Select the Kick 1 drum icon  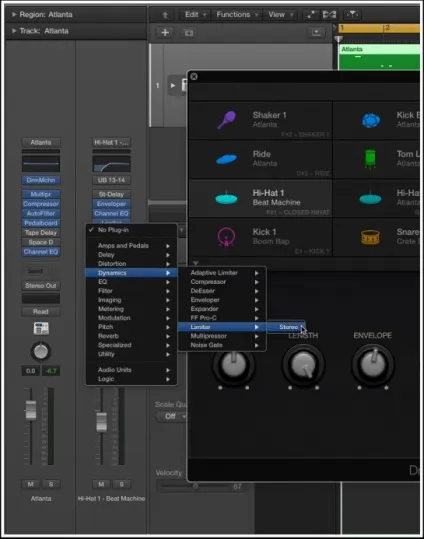click(226, 237)
